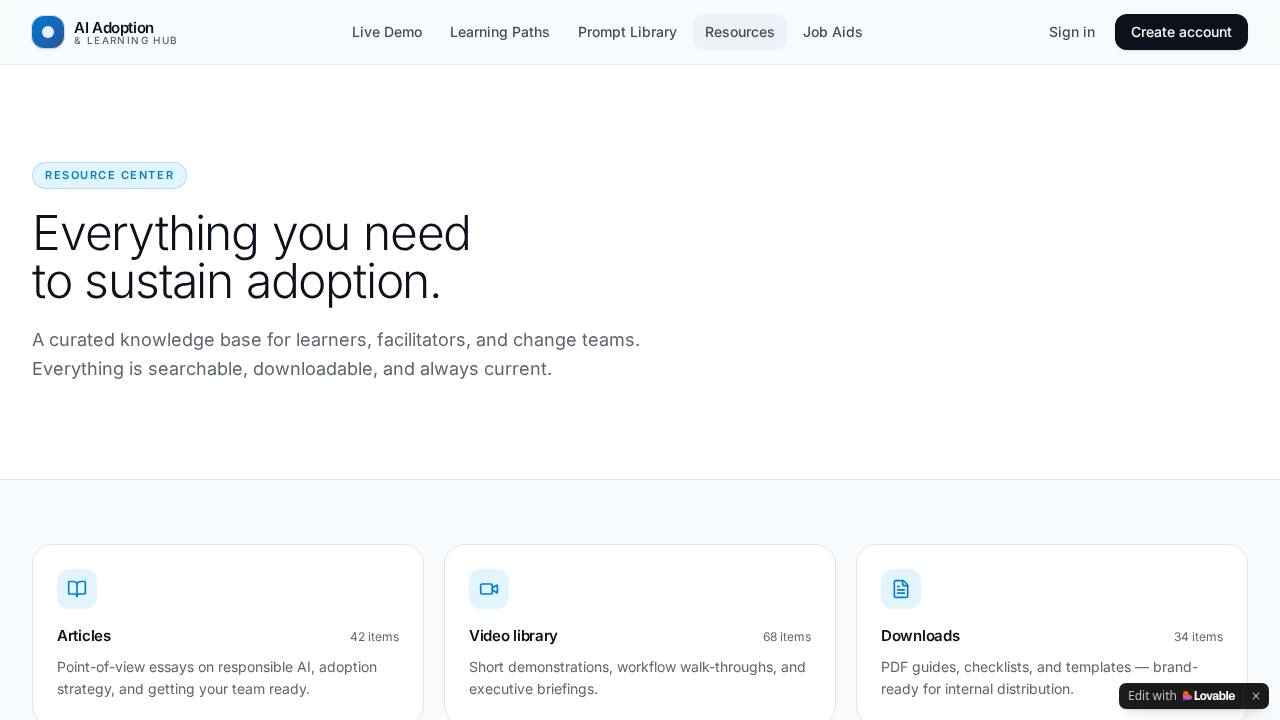This screenshot has width=1280, height=720.
Task: Click the Video library camera icon
Action: [x=489, y=589]
